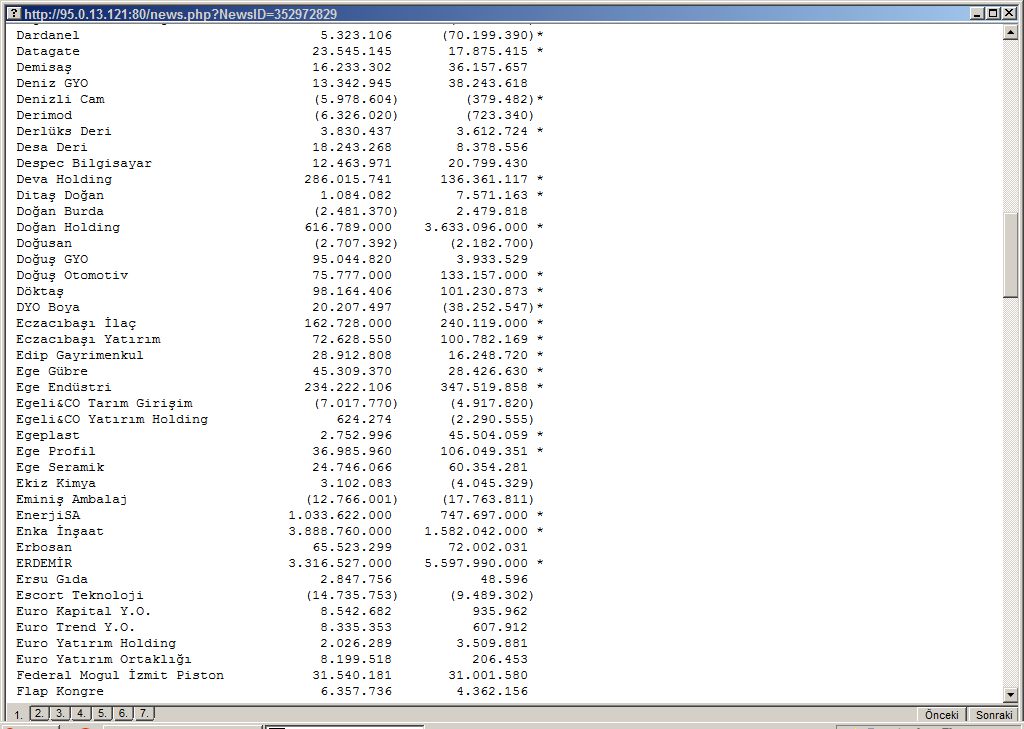Select the Ekiz Kimya name
This screenshot has height=729, width=1024.
click(x=56, y=483)
